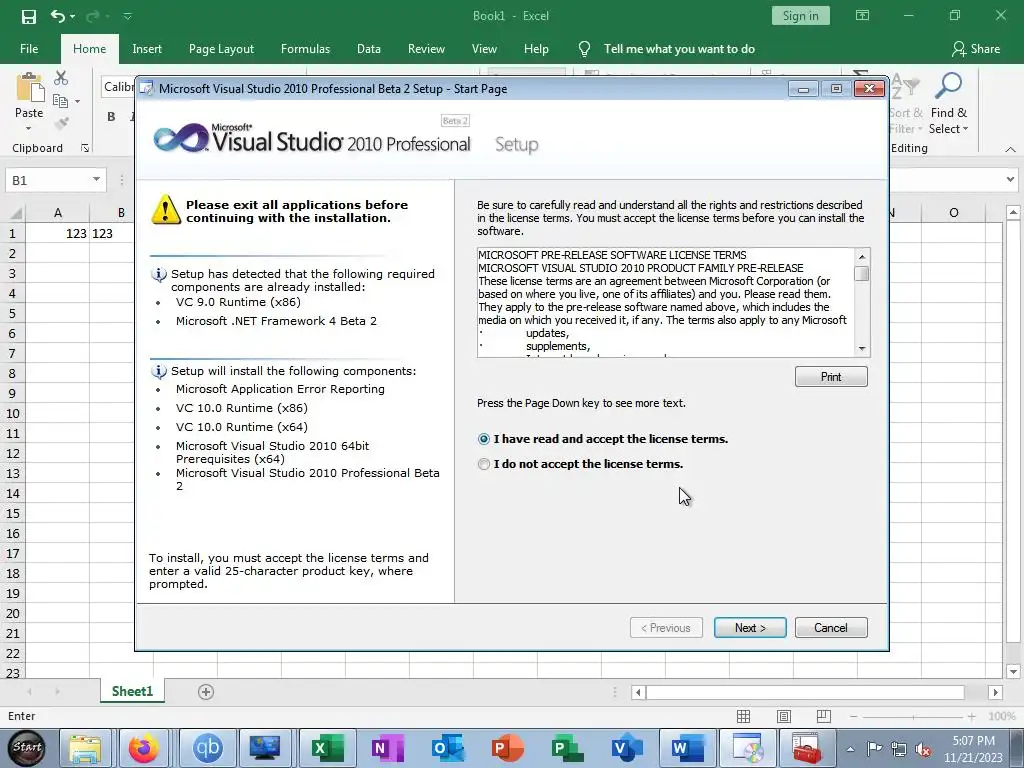Open PowerPoint from the taskbar
This screenshot has height=768, width=1024.
click(507, 748)
